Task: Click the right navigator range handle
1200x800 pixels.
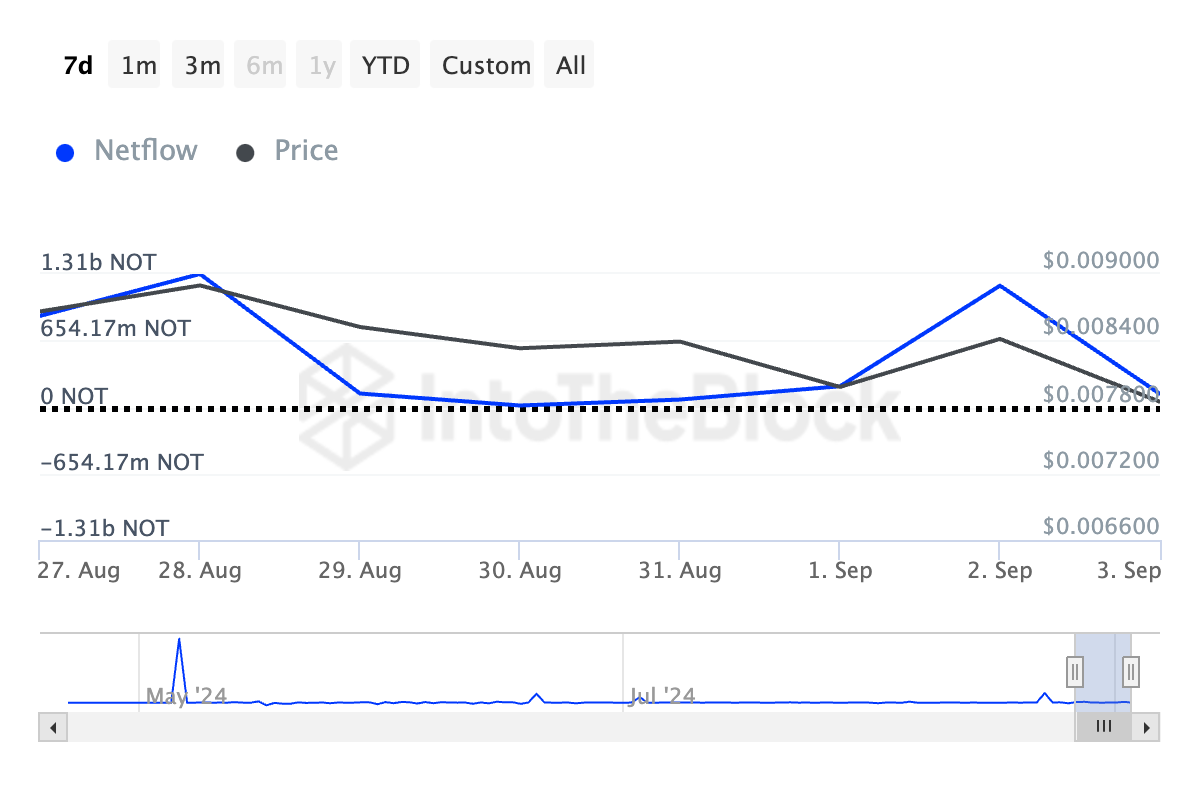Action: [1131, 670]
